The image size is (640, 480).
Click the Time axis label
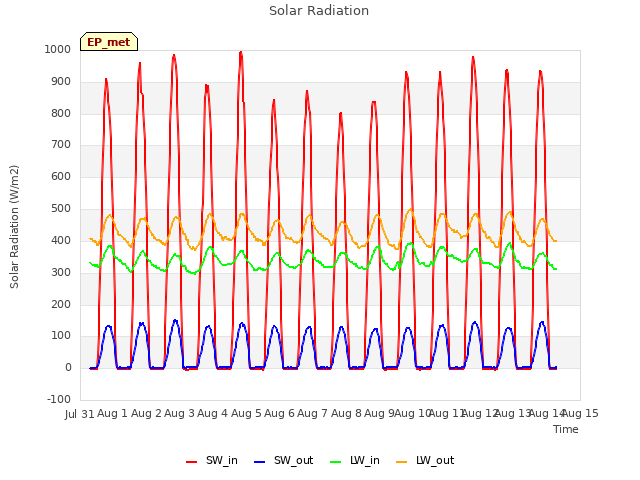566,429
